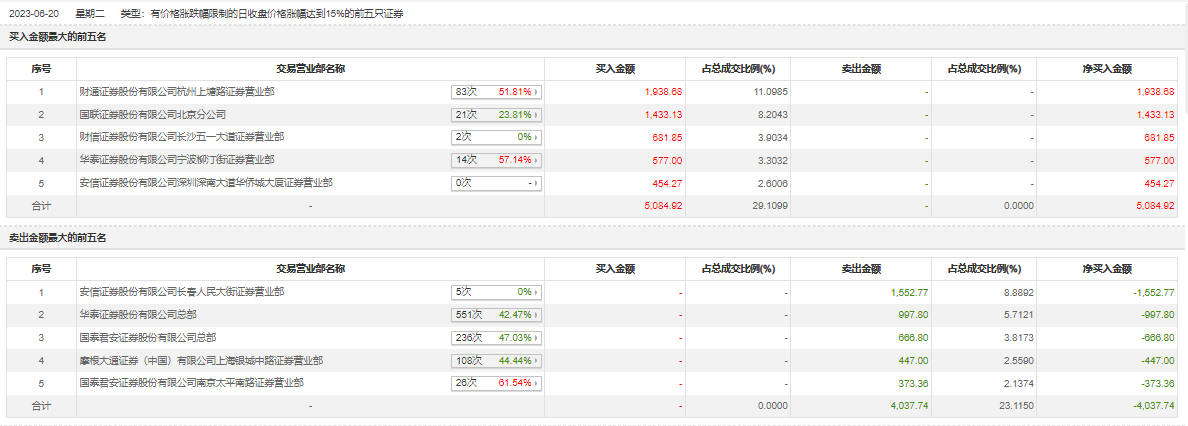Open 财通证券杭州上塘路证券营业部 link
Image resolution: width=1188 pixels, height=426 pixels.
(x=176, y=91)
